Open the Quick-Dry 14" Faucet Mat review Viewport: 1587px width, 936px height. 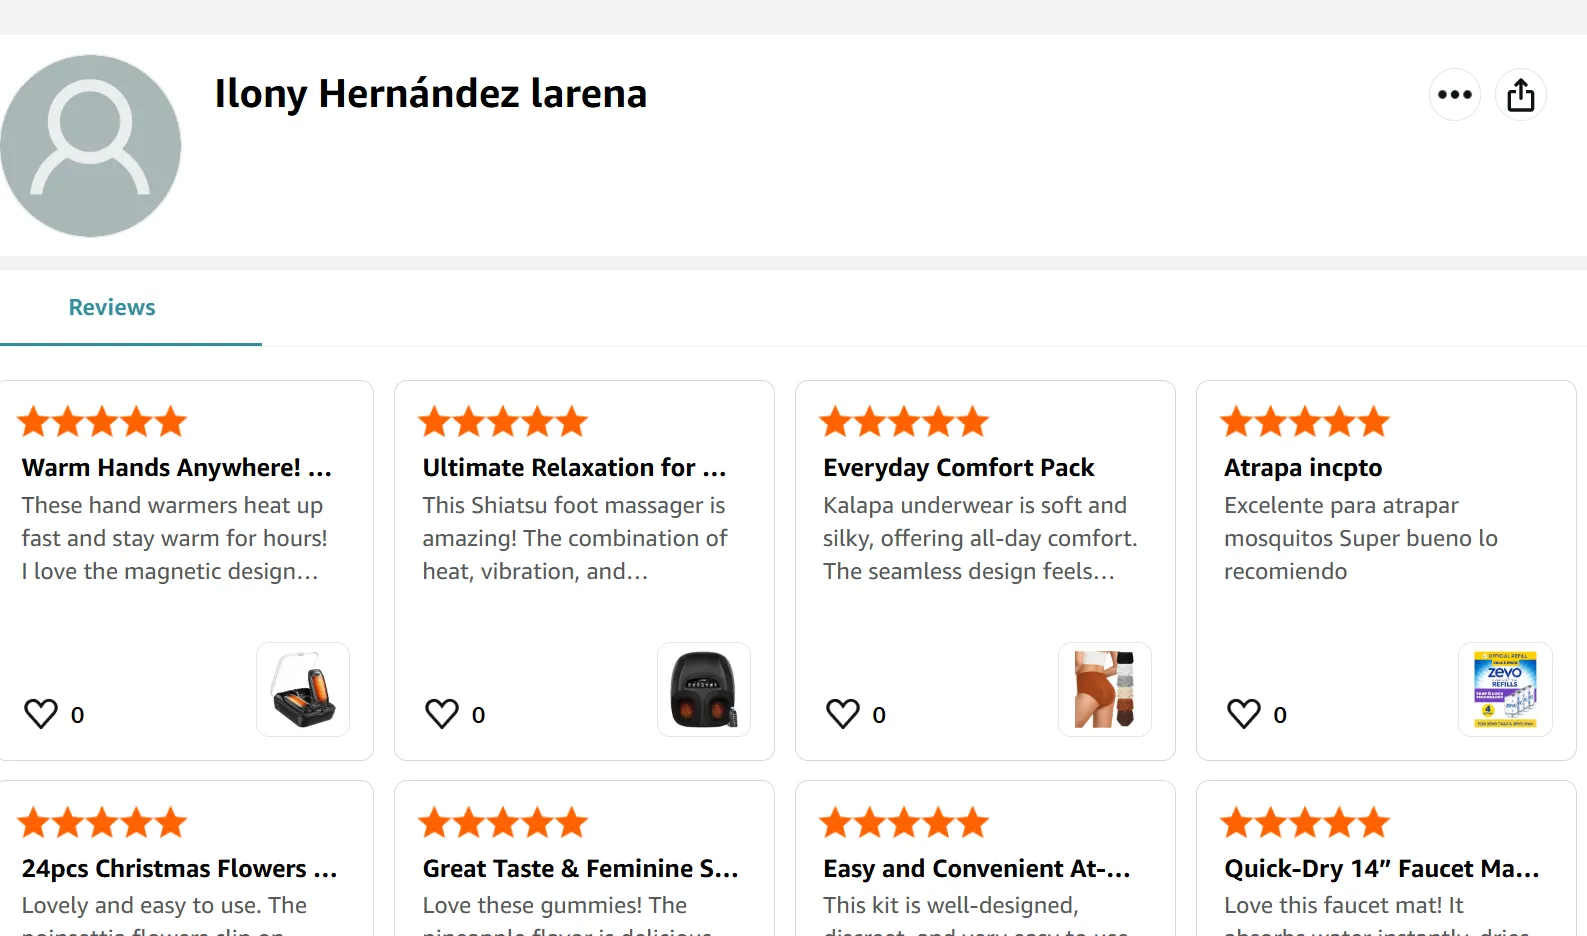[1381, 869]
